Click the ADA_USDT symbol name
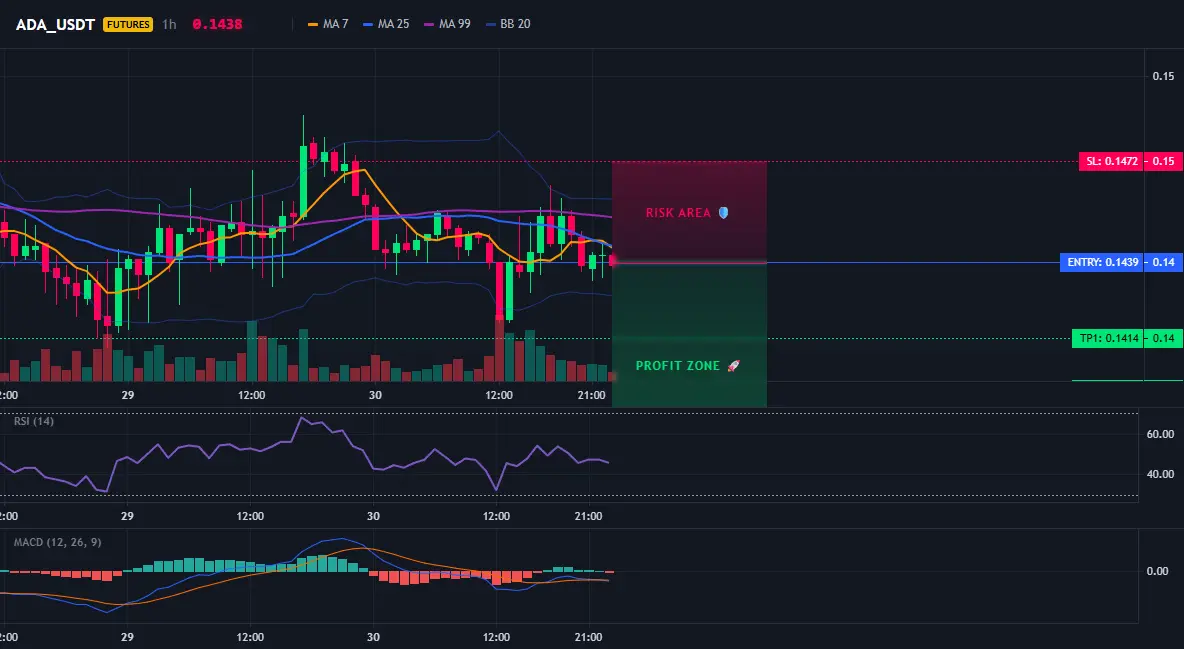This screenshot has width=1184, height=649. tap(55, 24)
